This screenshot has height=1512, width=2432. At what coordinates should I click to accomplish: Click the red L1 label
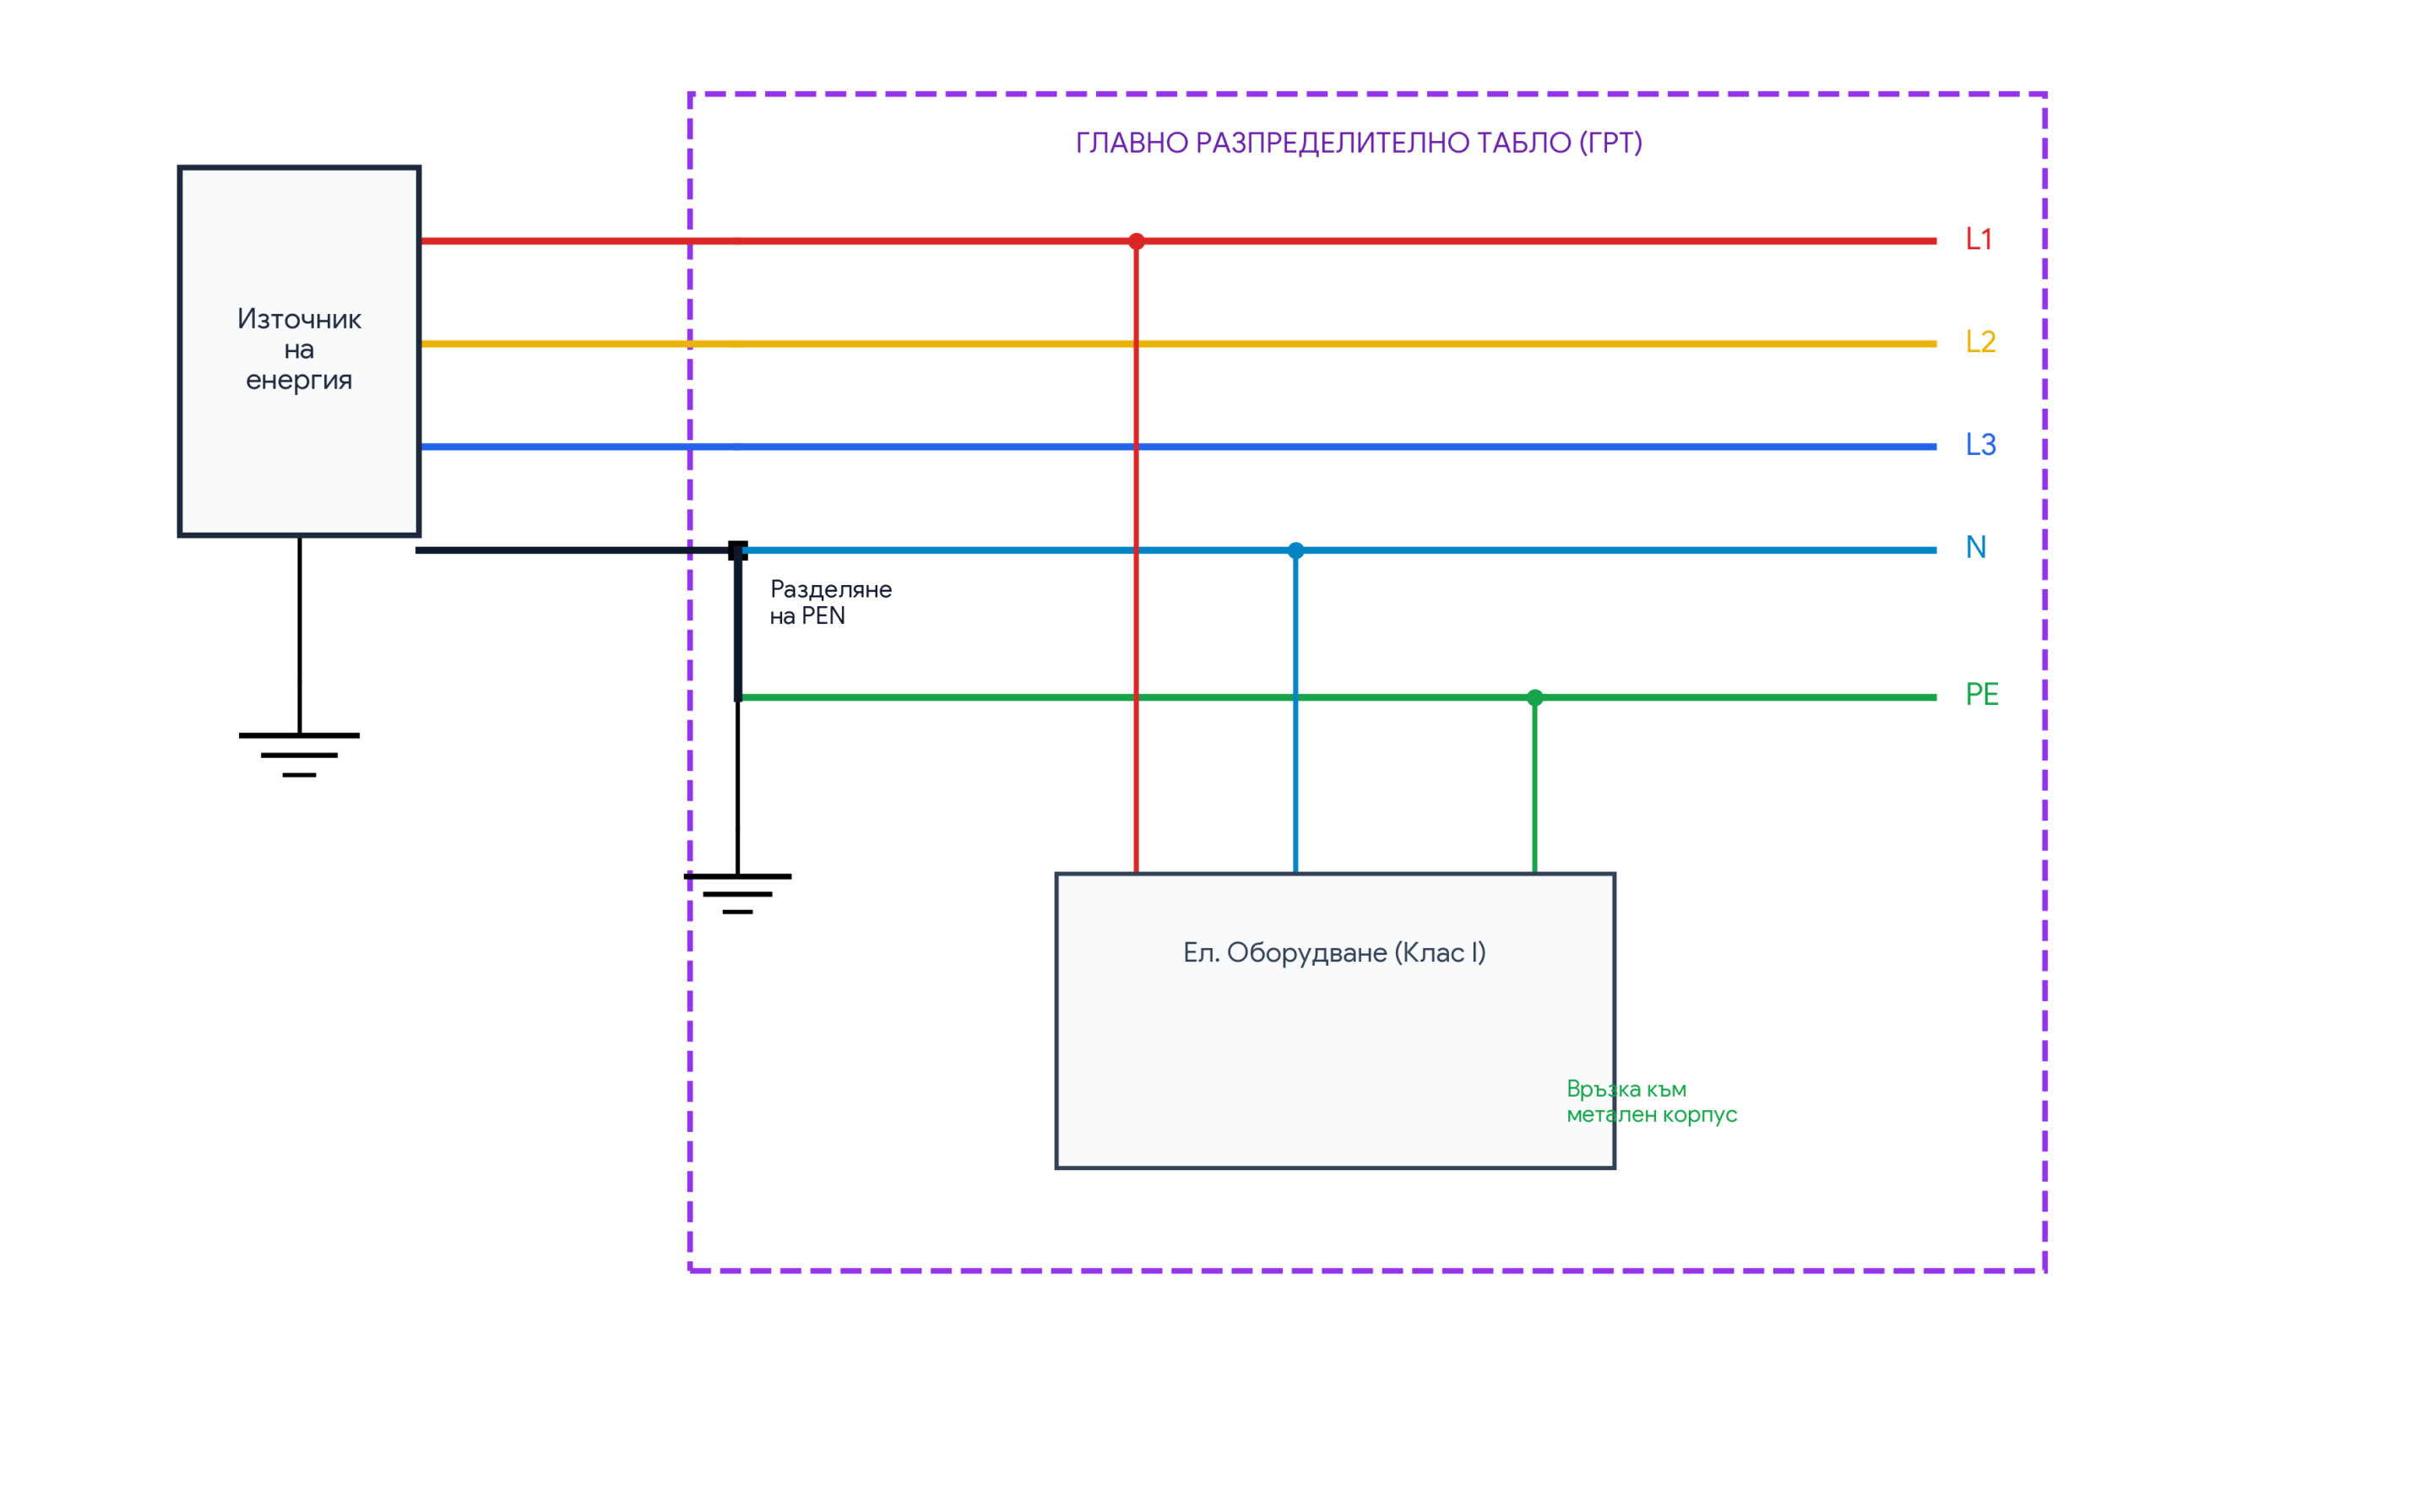point(1979,239)
